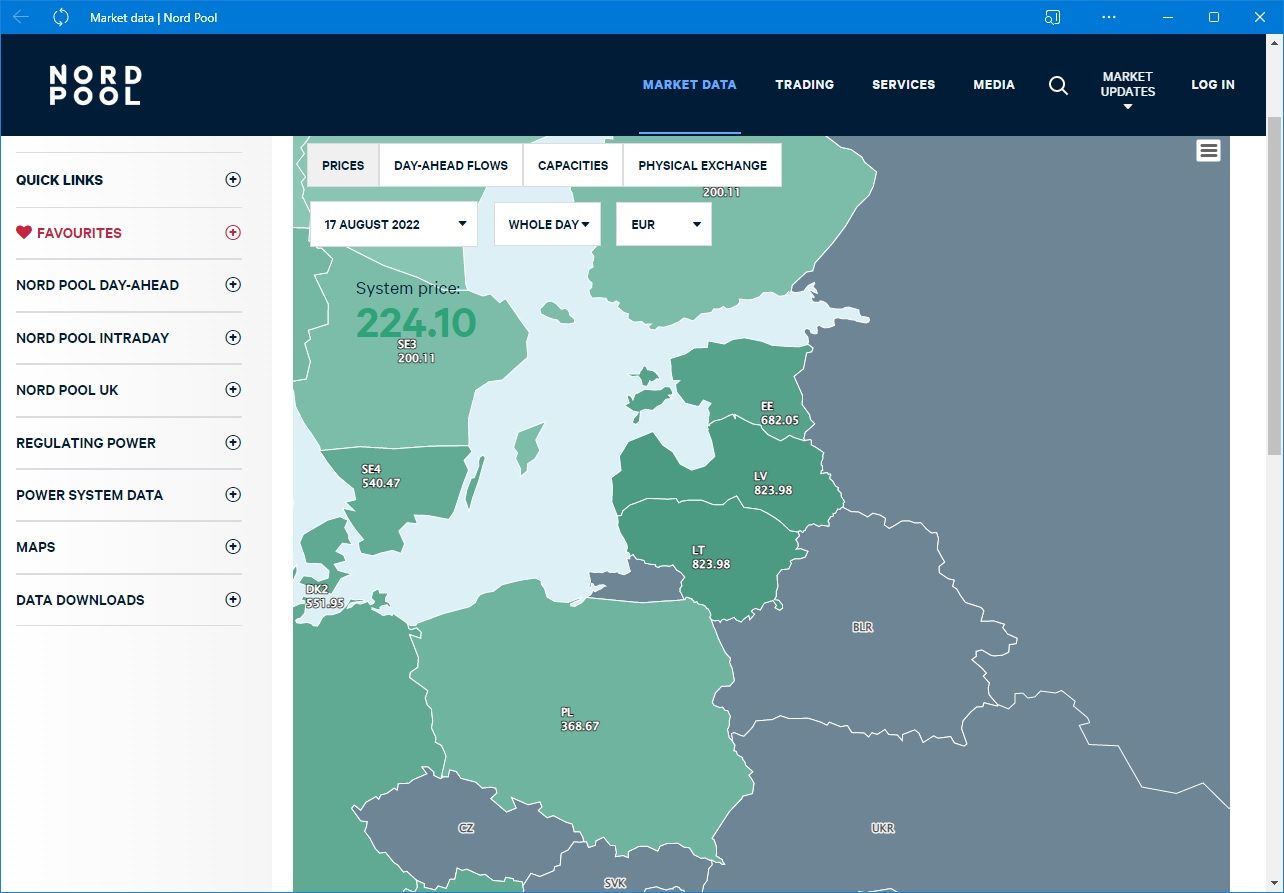Click the SE4 540.47 region label
The image size is (1284, 893).
[381, 476]
